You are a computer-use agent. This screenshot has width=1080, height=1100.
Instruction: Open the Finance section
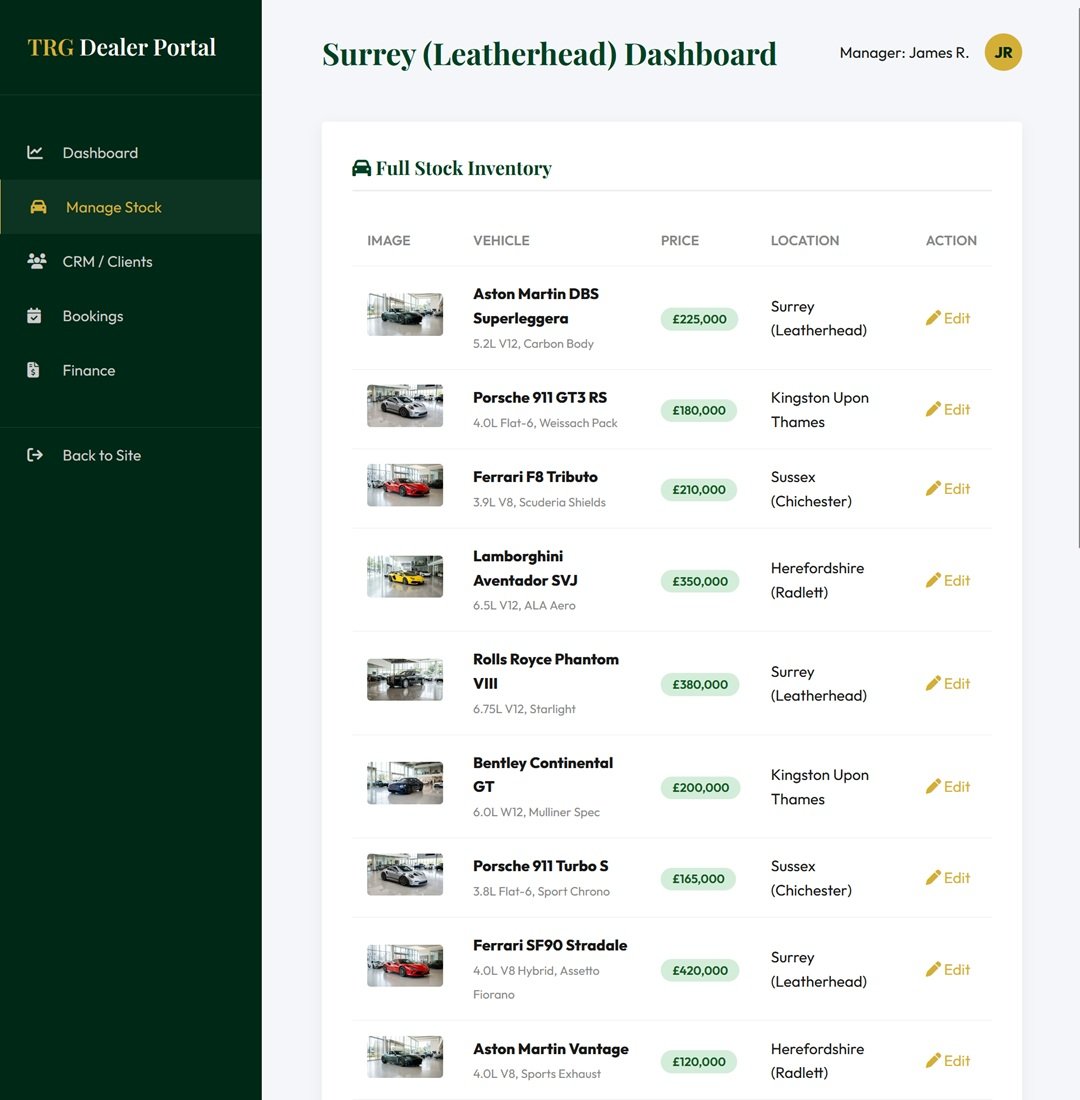click(x=131, y=370)
